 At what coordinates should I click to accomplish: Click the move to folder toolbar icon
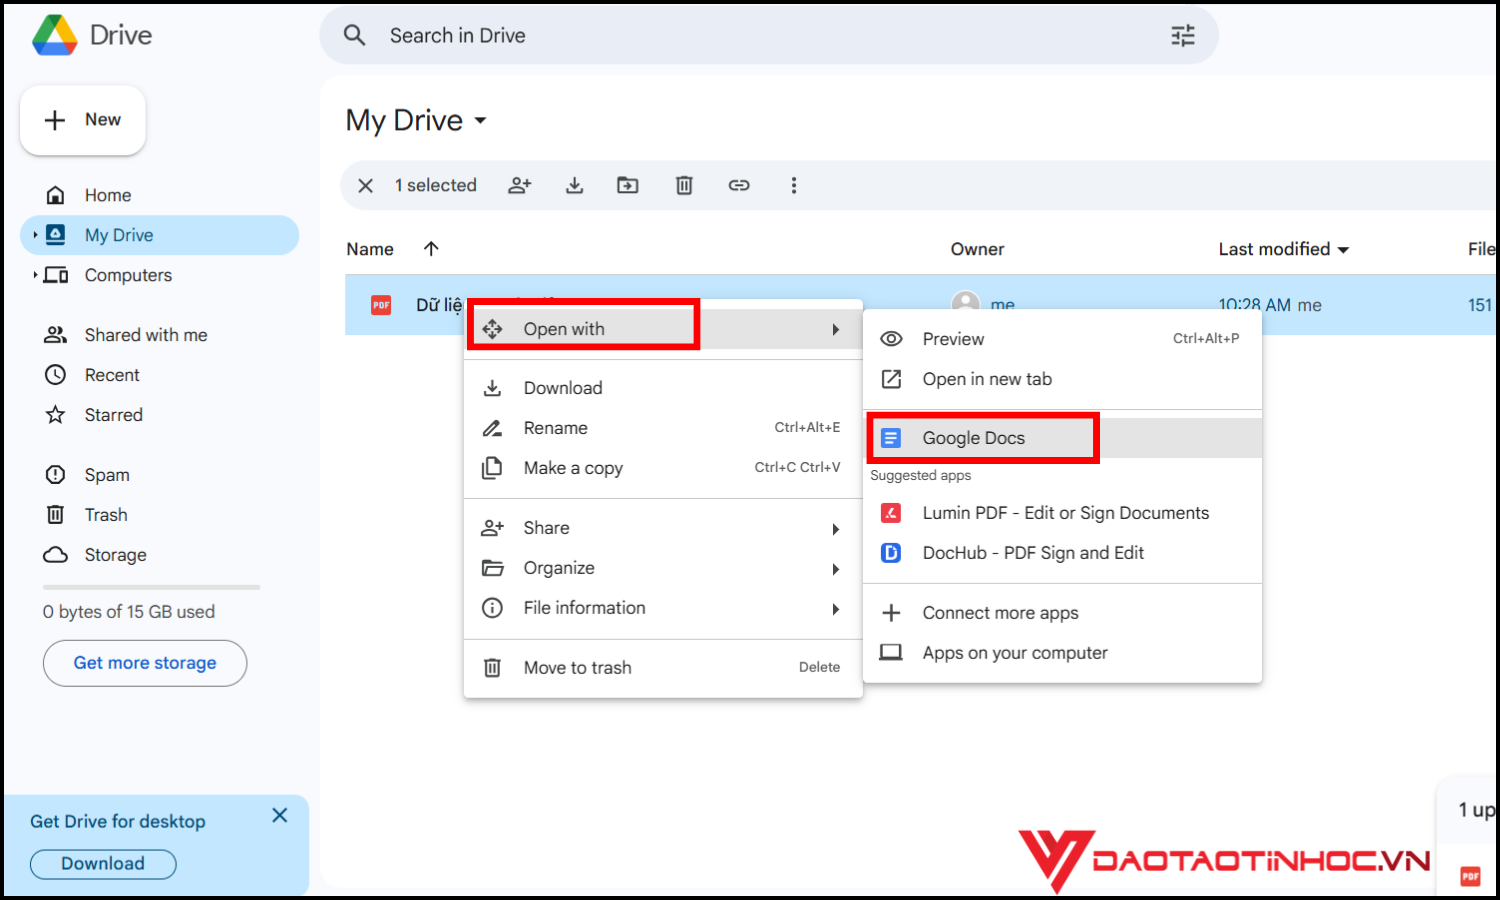[628, 185]
